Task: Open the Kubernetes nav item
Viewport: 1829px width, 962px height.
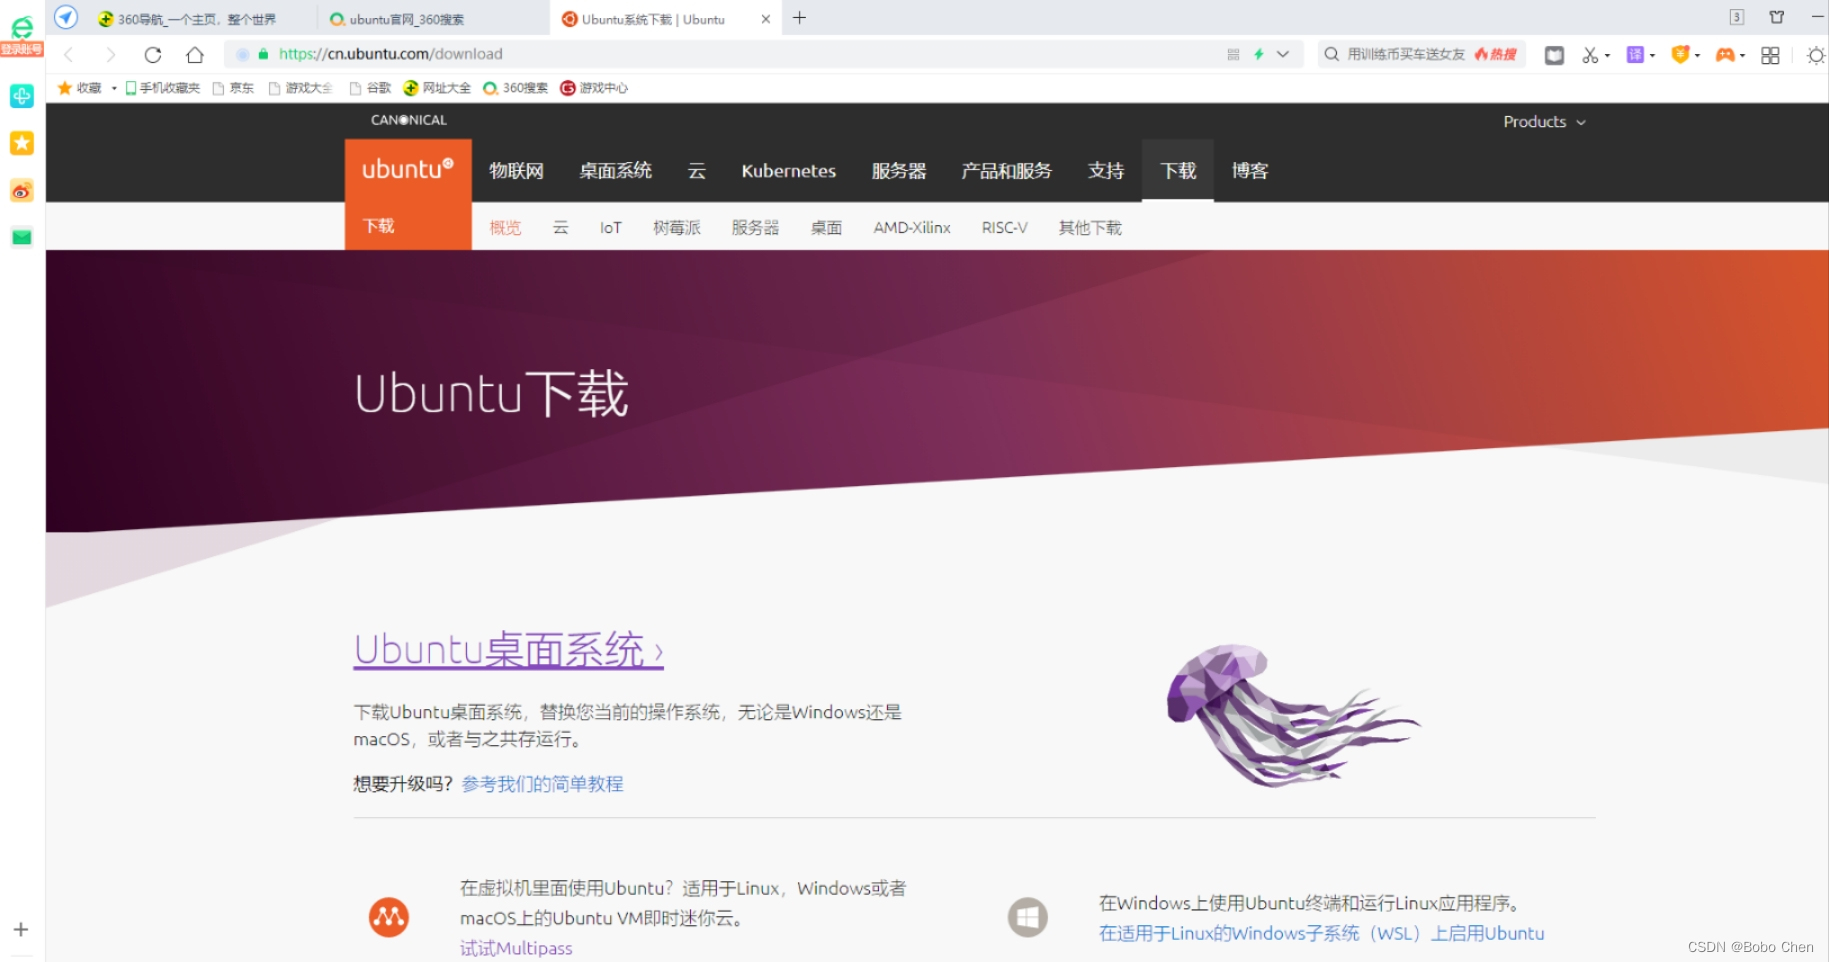Action: coord(788,171)
